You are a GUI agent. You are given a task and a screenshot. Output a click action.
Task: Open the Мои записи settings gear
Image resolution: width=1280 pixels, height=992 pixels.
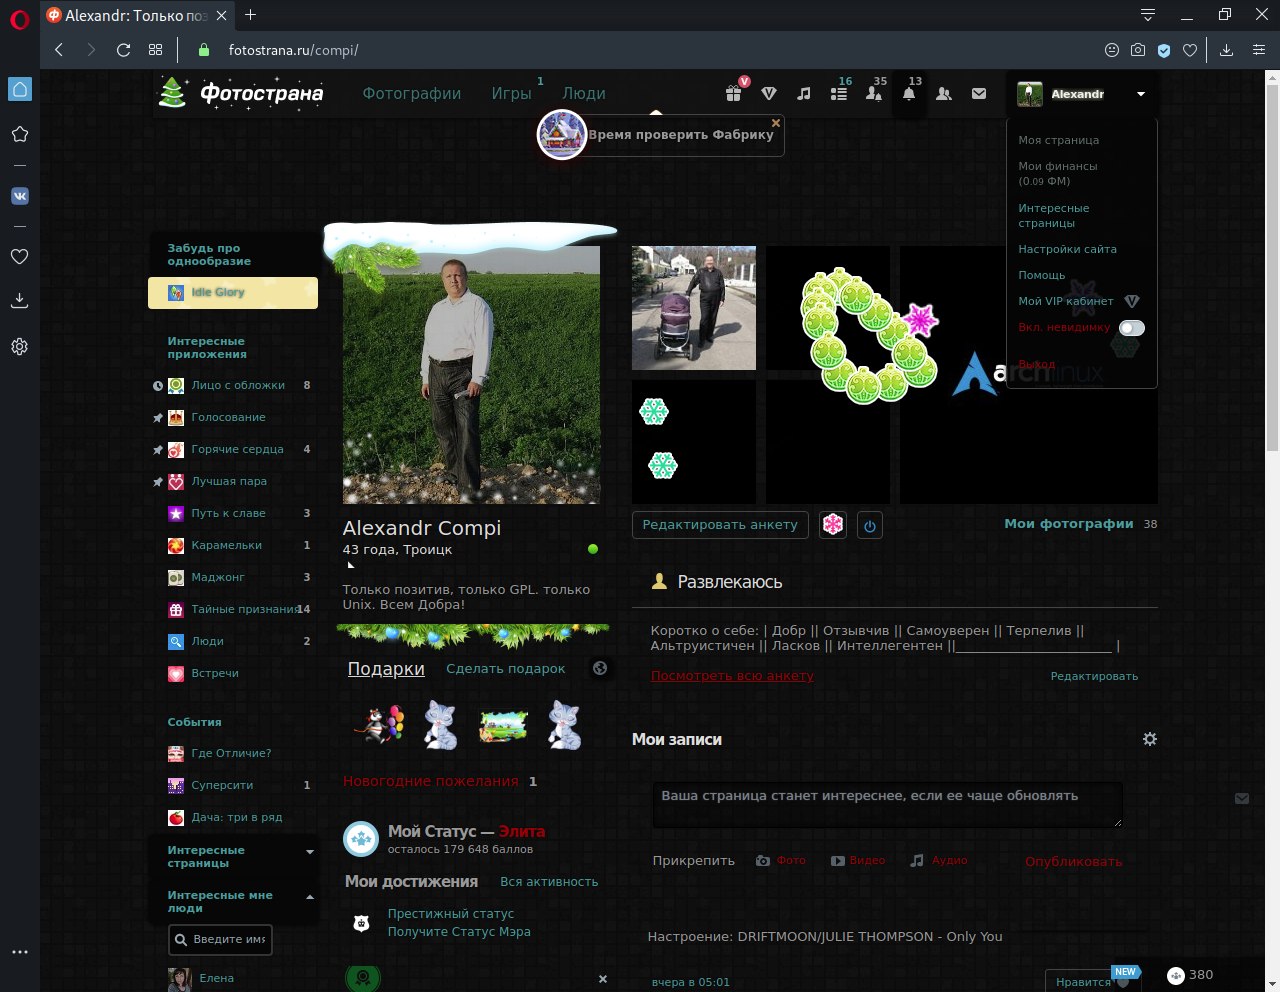pyautogui.click(x=1150, y=739)
